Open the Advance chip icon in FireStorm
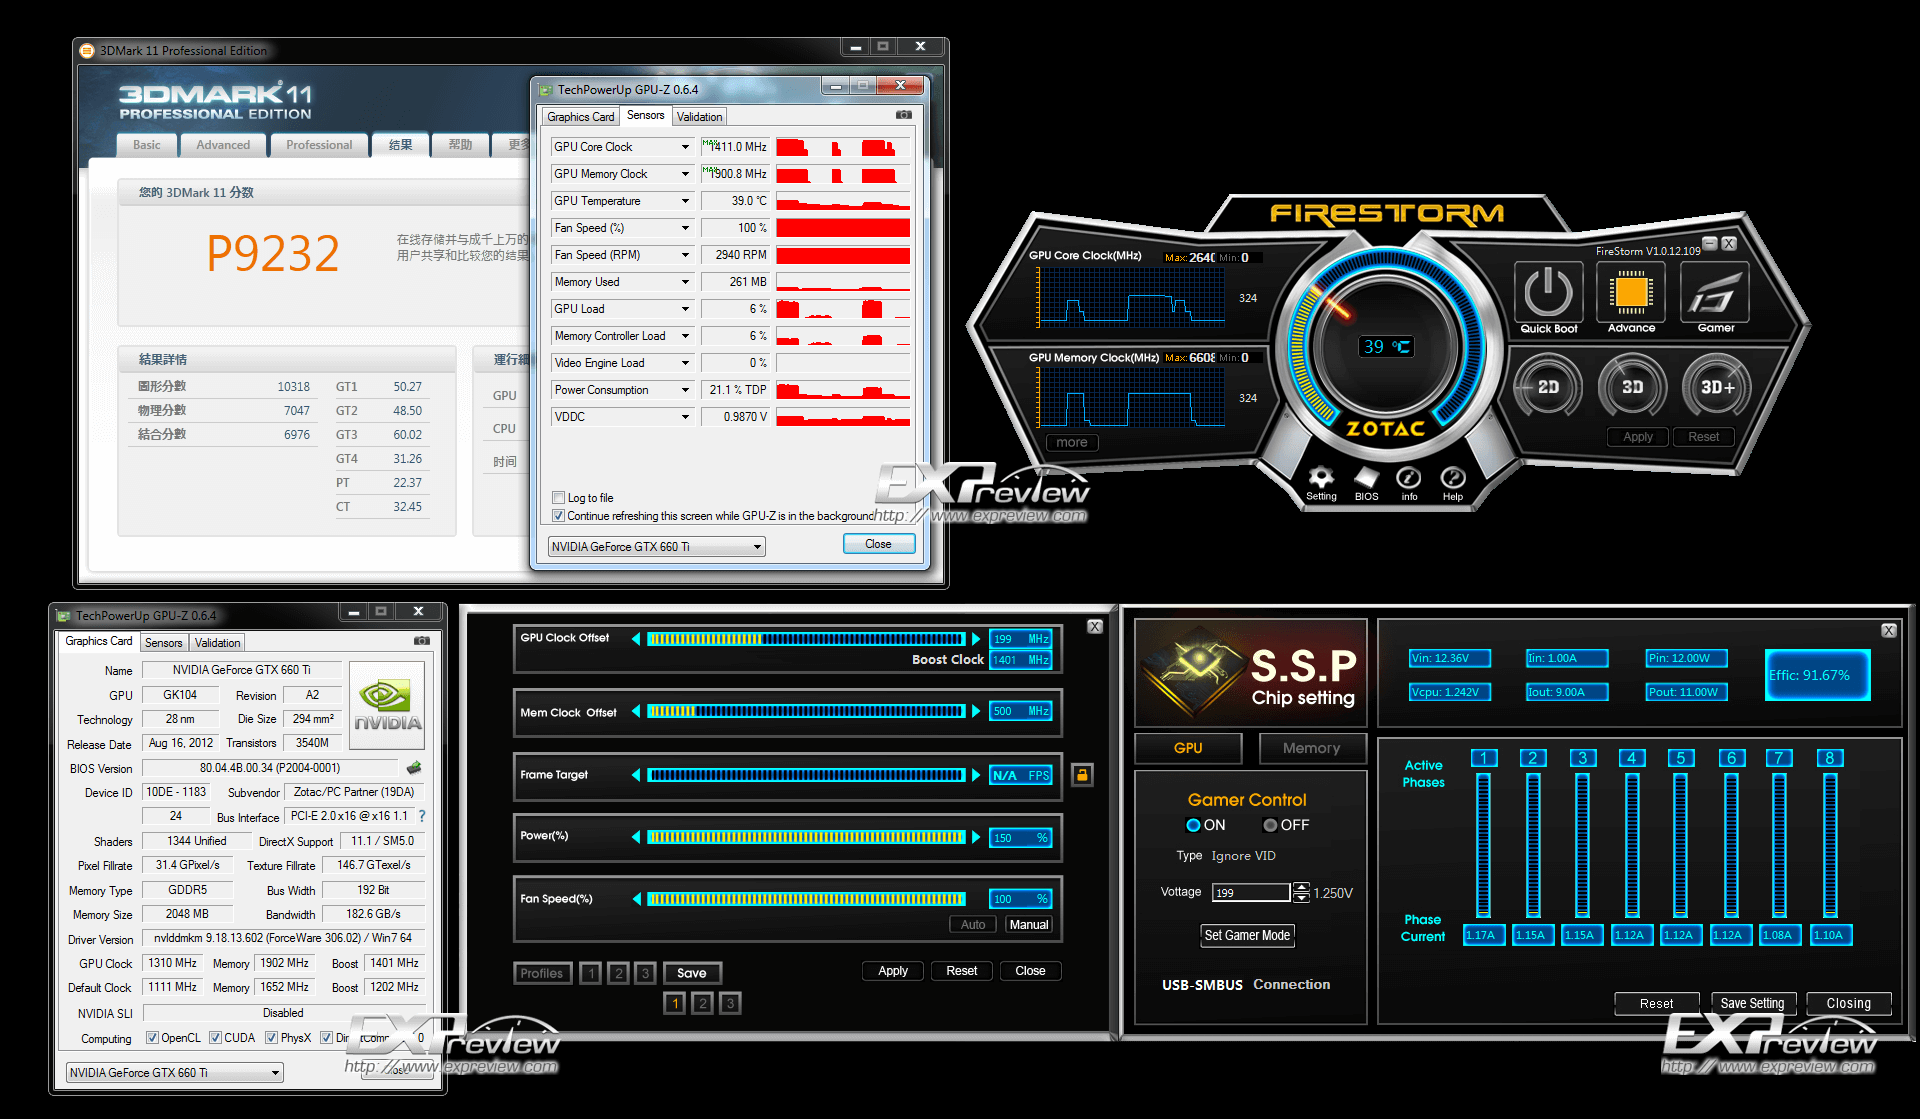1920x1119 pixels. click(x=1631, y=293)
